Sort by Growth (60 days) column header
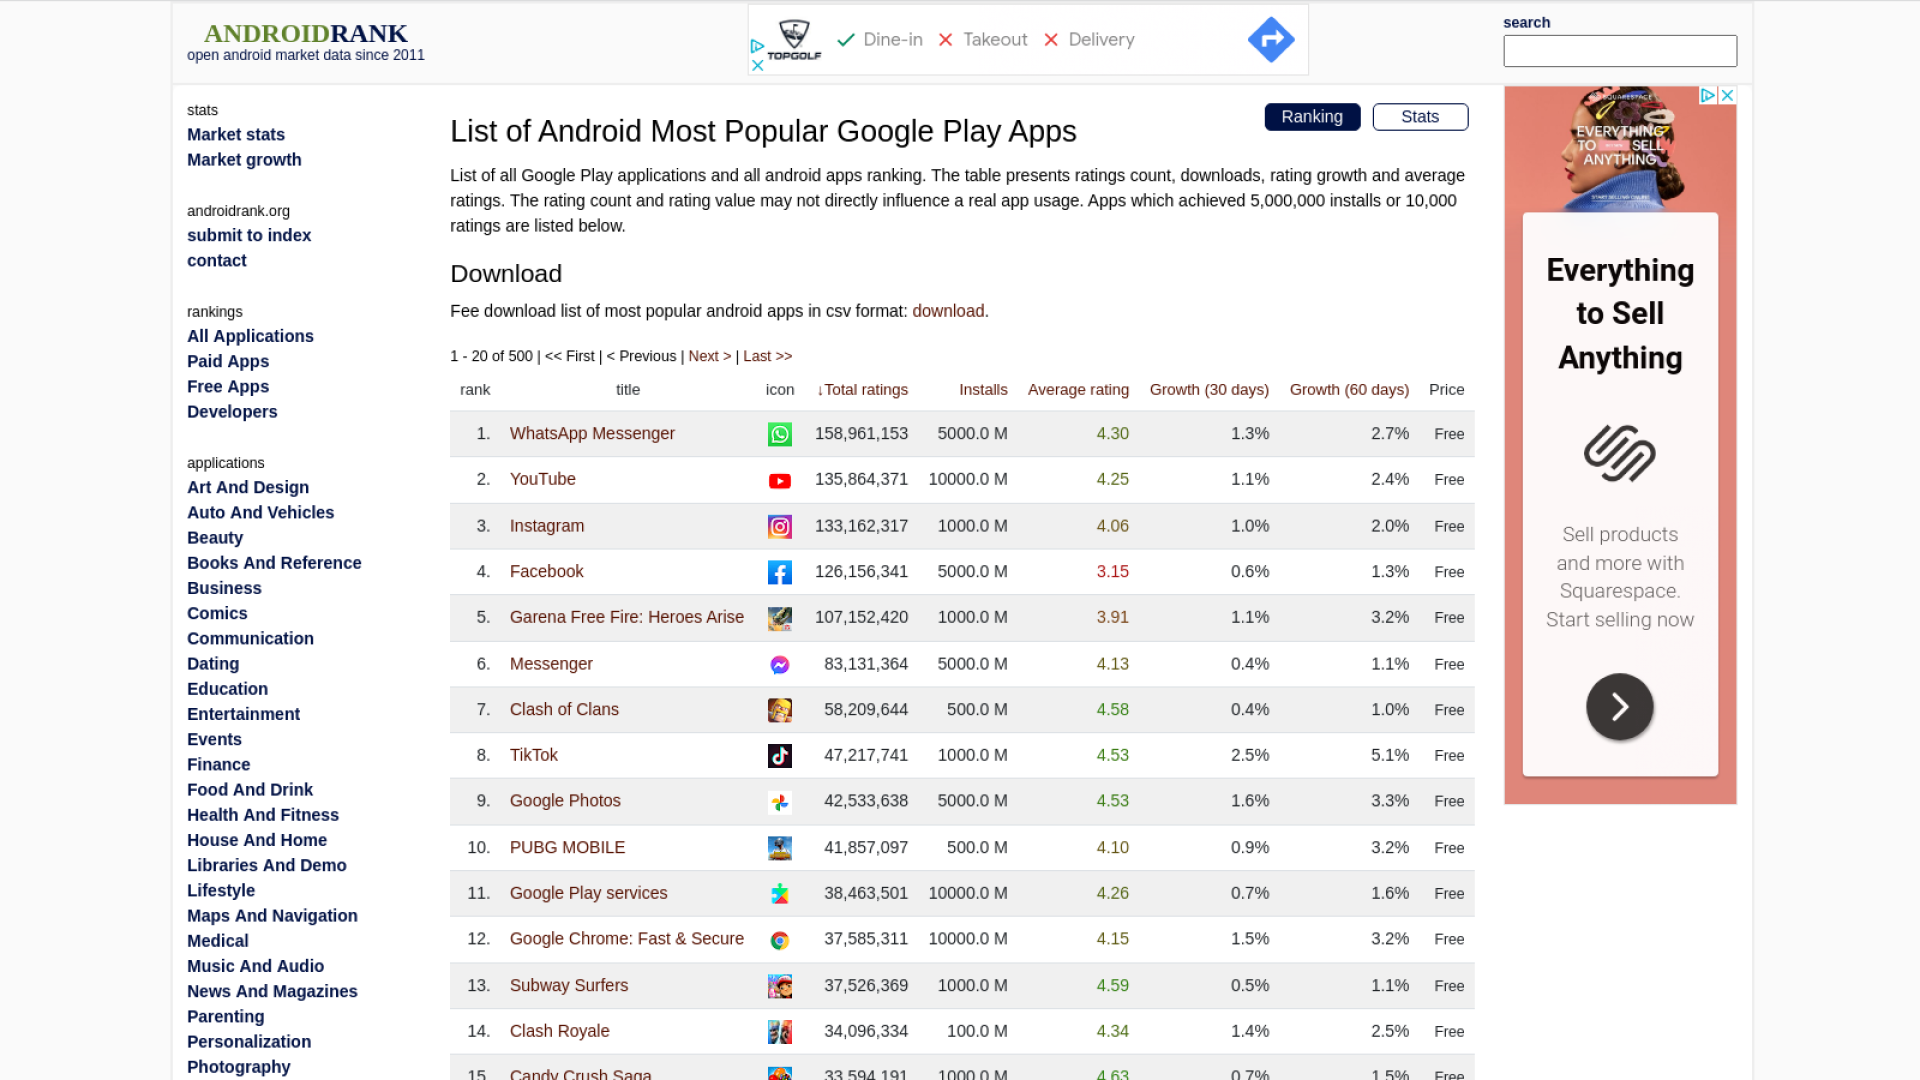 [x=1349, y=390]
